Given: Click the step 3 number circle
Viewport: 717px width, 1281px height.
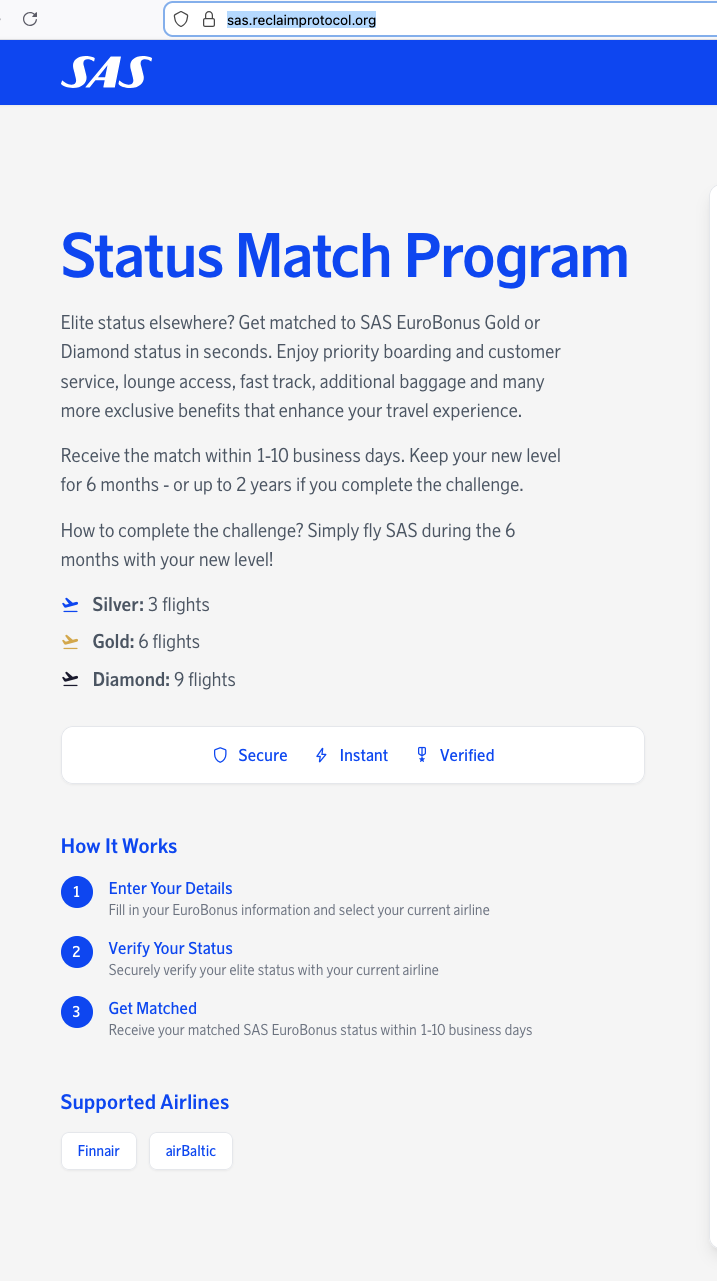Looking at the screenshot, I should coord(77,1012).
